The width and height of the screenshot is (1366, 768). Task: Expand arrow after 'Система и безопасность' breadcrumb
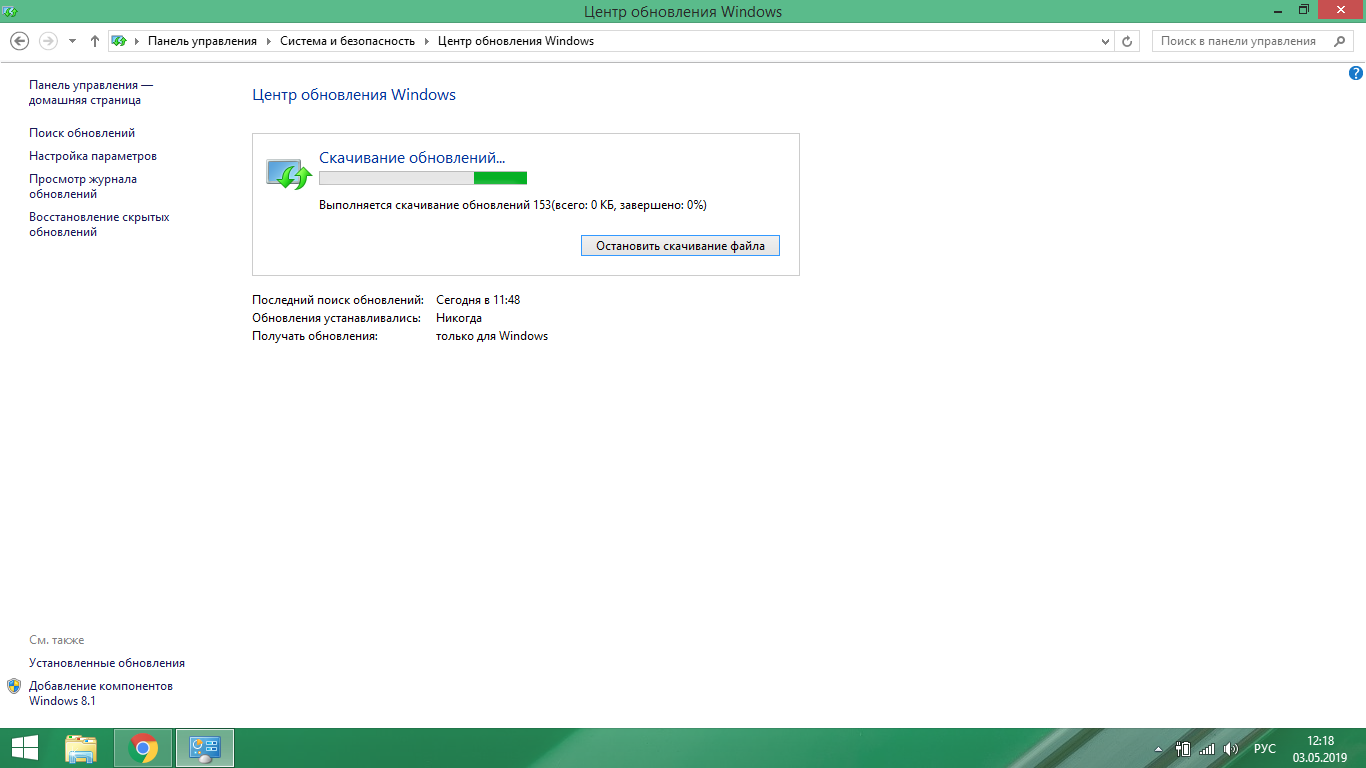427,41
